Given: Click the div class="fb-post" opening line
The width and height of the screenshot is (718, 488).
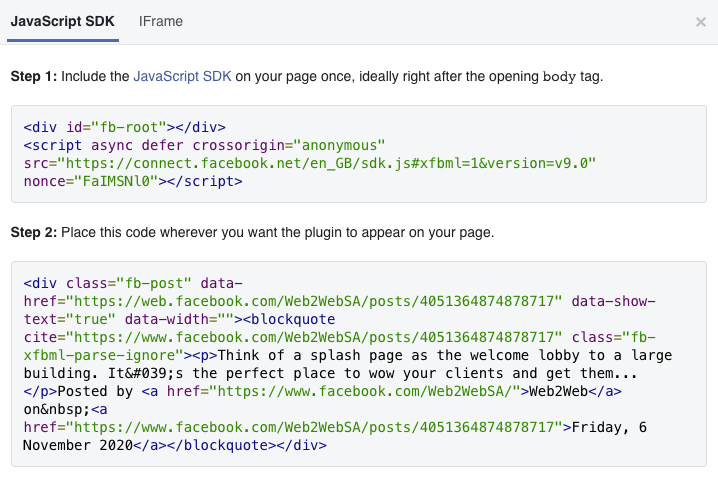Looking at the screenshot, I should click(133, 283).
